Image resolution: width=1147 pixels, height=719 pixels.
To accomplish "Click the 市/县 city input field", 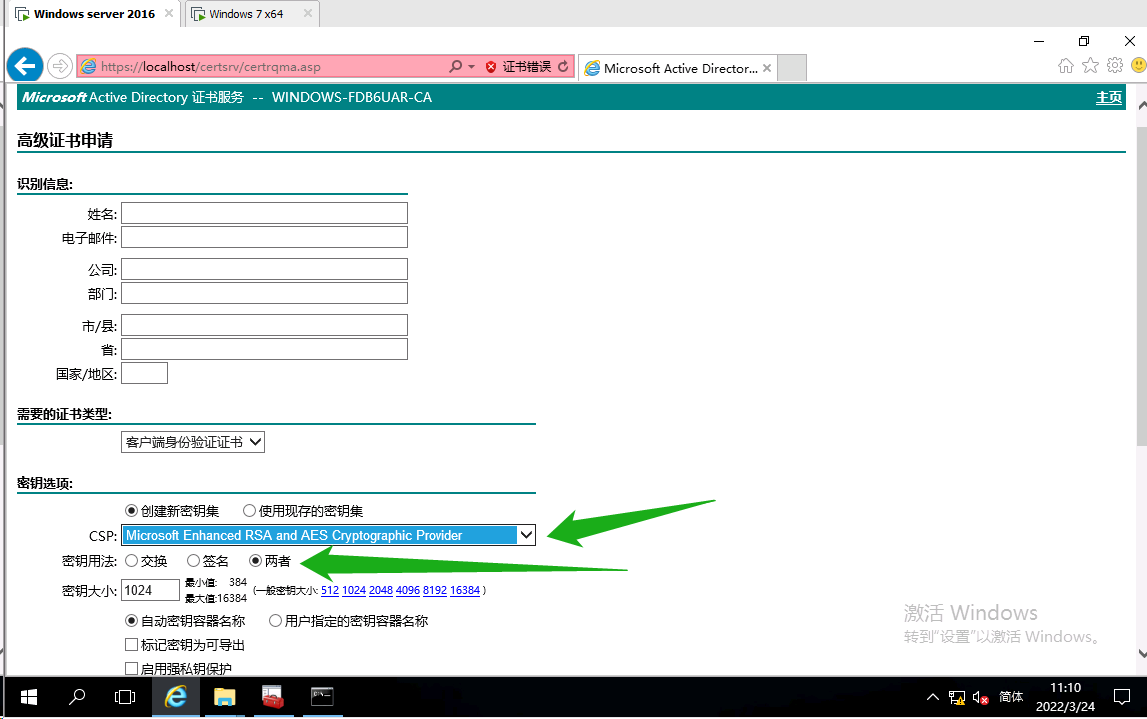I will pos(264,325).
